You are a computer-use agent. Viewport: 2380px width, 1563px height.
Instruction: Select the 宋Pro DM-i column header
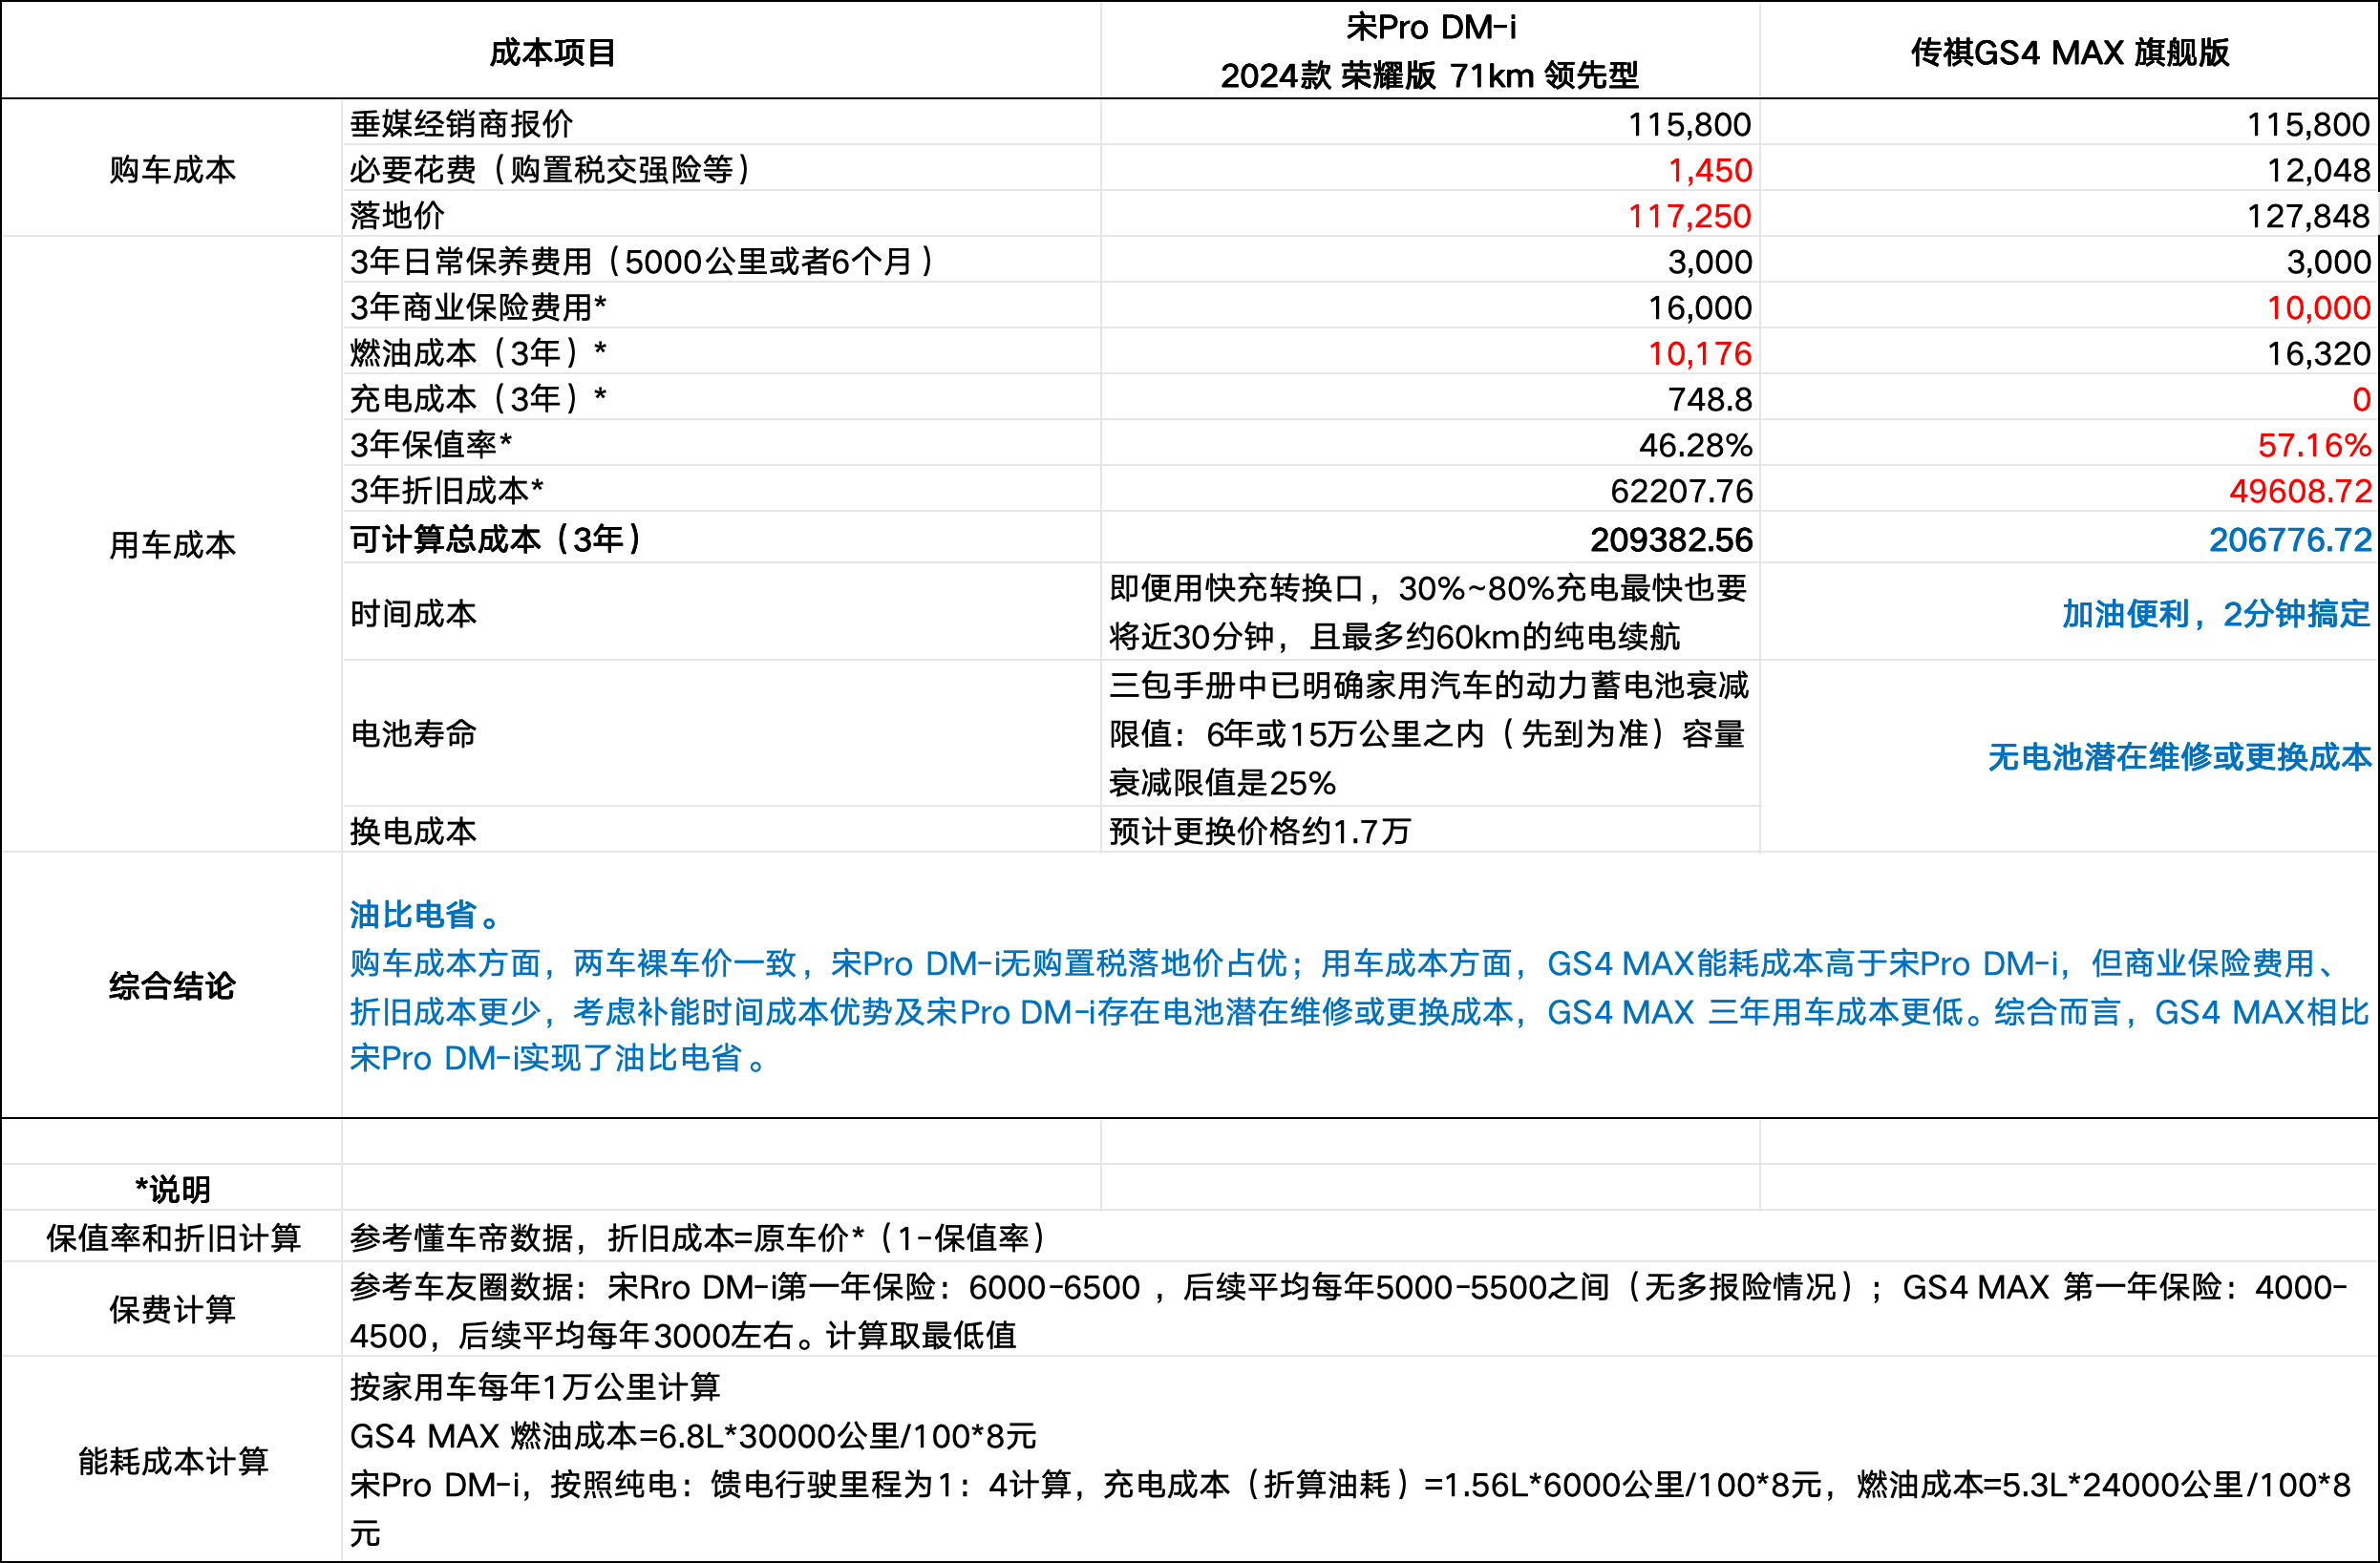(1430, 51)
